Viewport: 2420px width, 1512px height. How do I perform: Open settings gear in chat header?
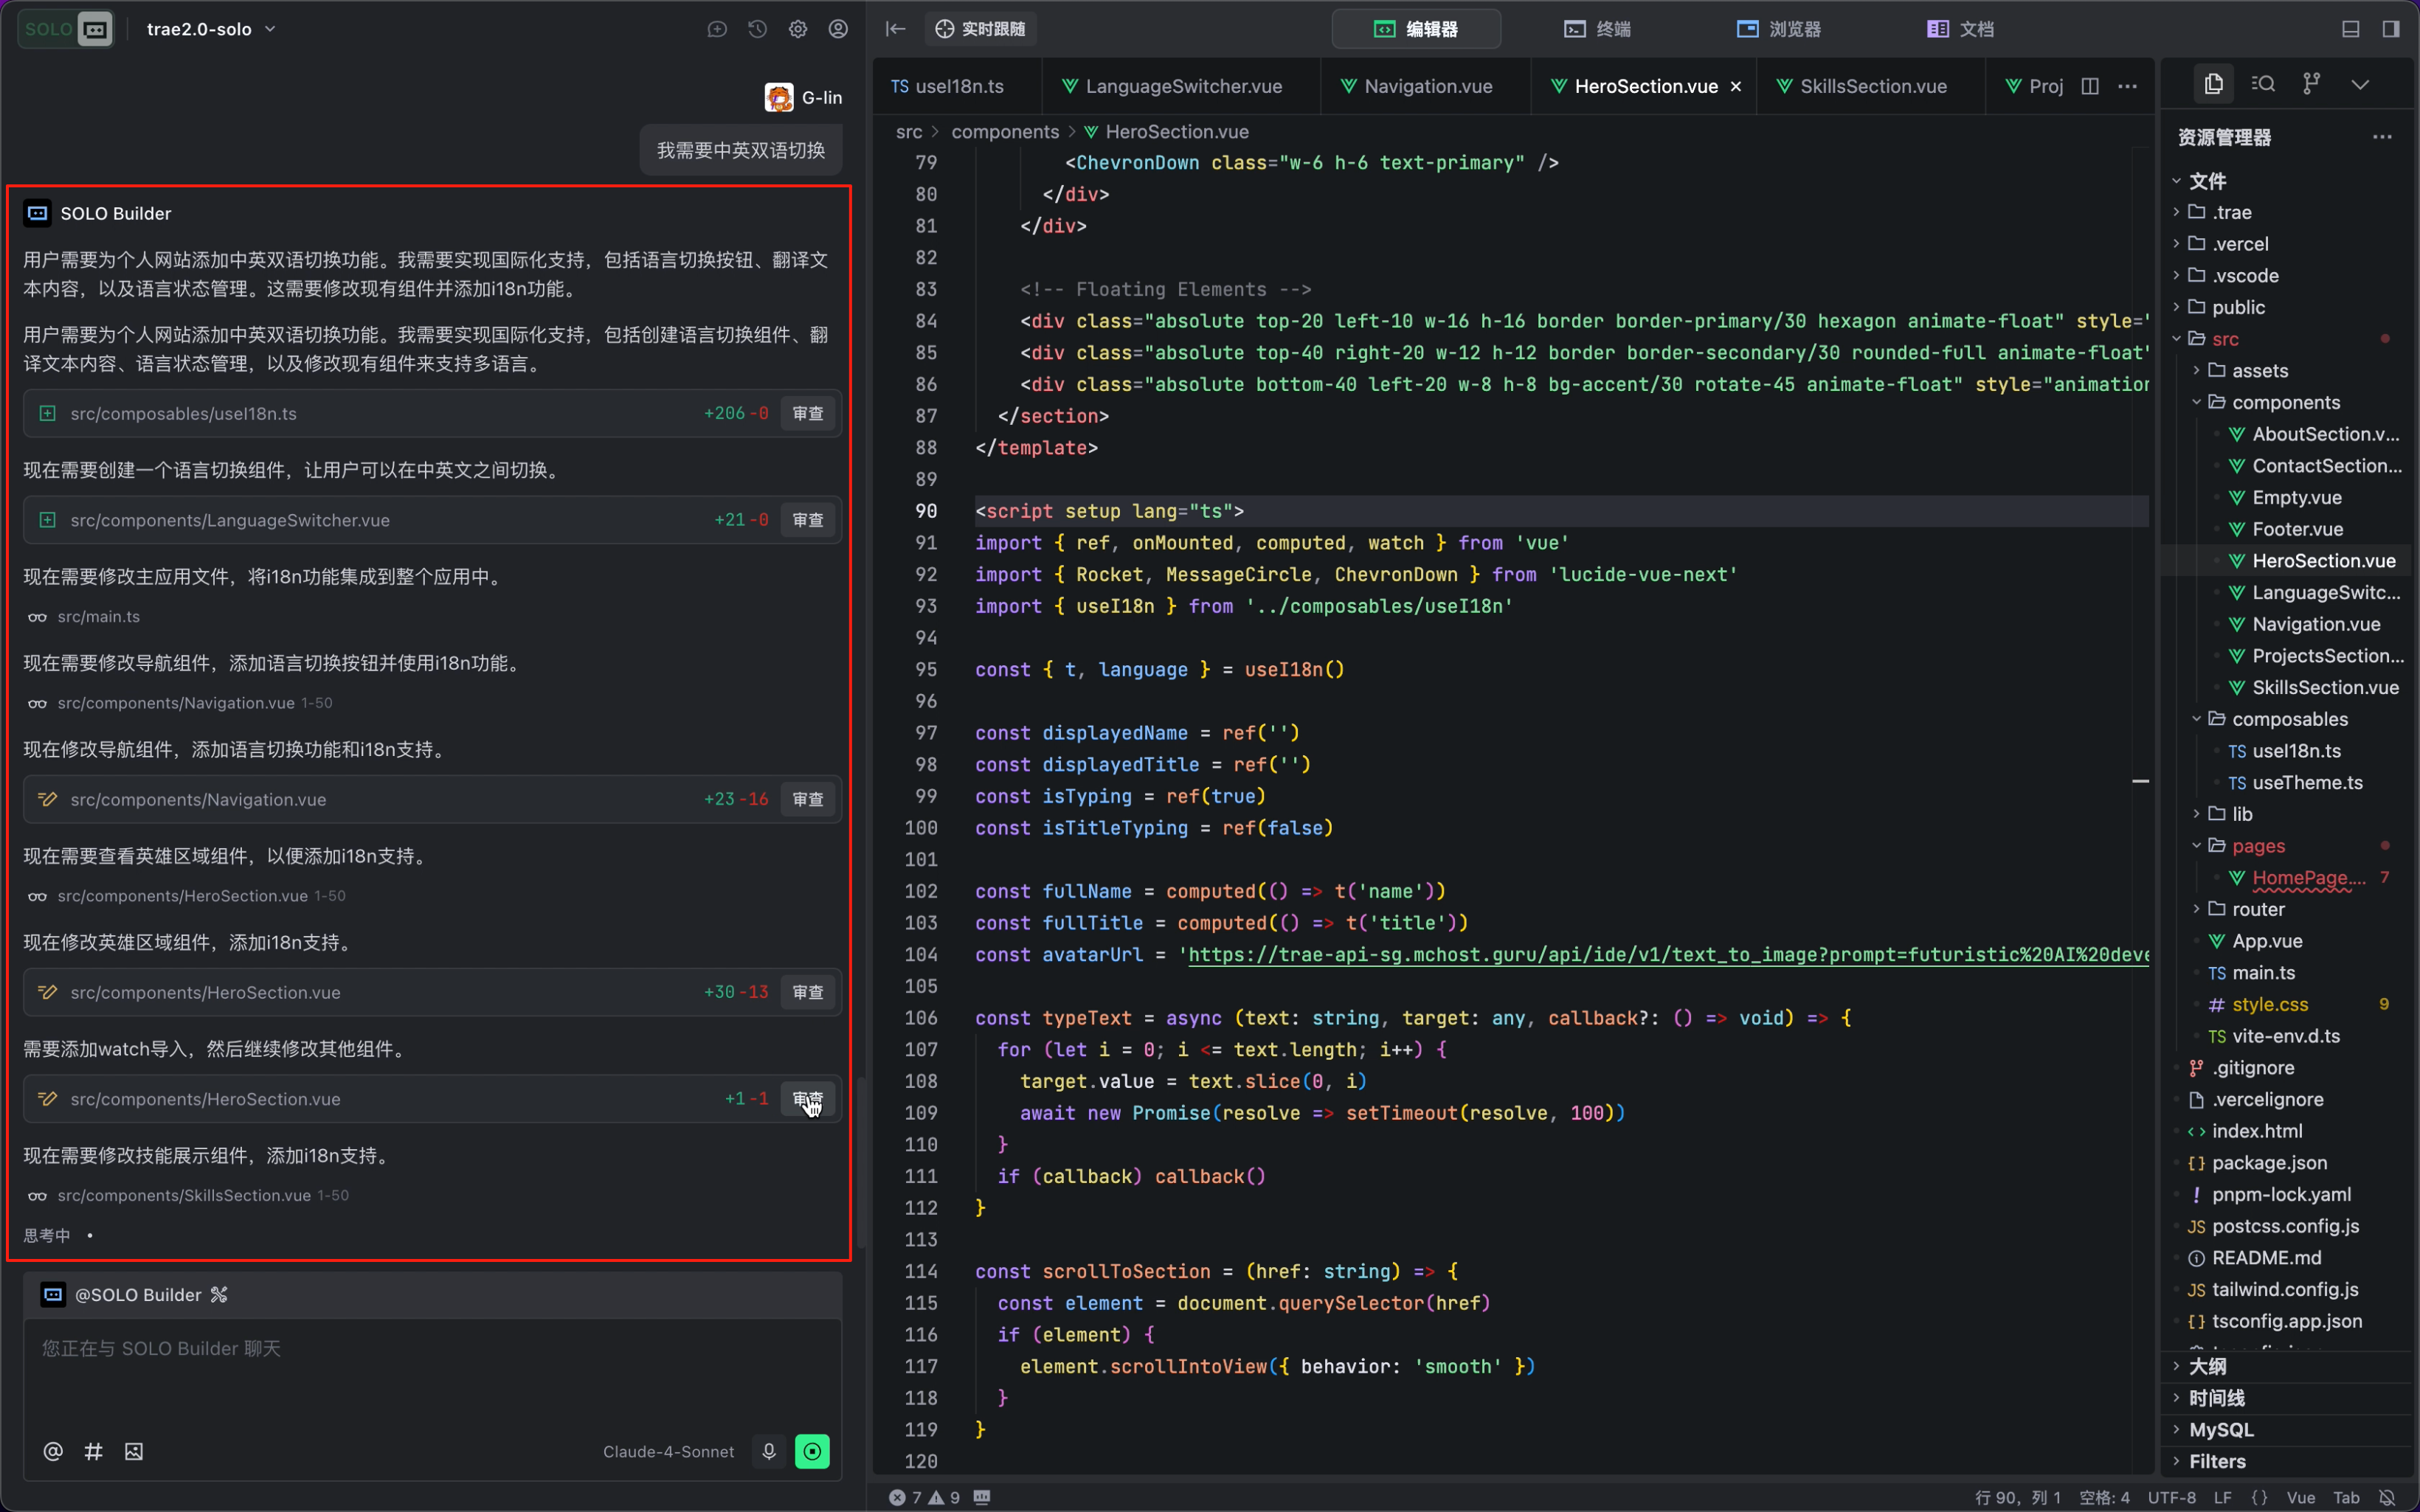[797, 29]
